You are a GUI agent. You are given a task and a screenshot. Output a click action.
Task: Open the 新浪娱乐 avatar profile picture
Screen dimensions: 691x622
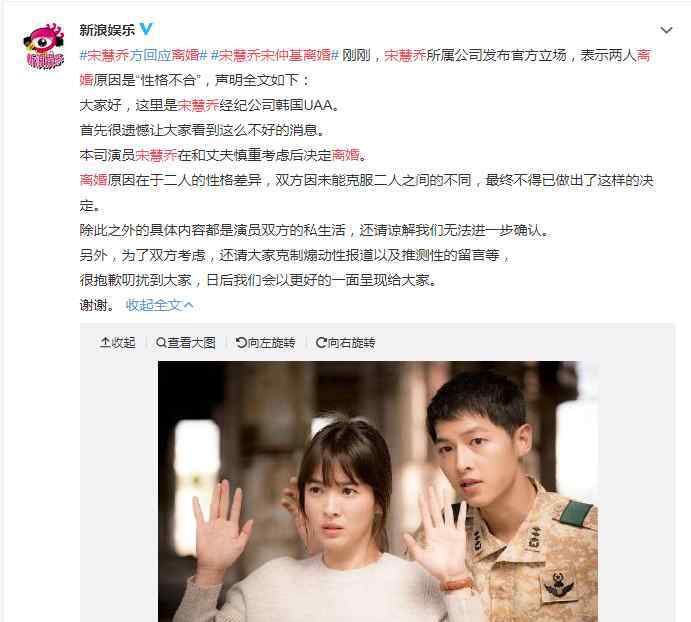[44, 47]
